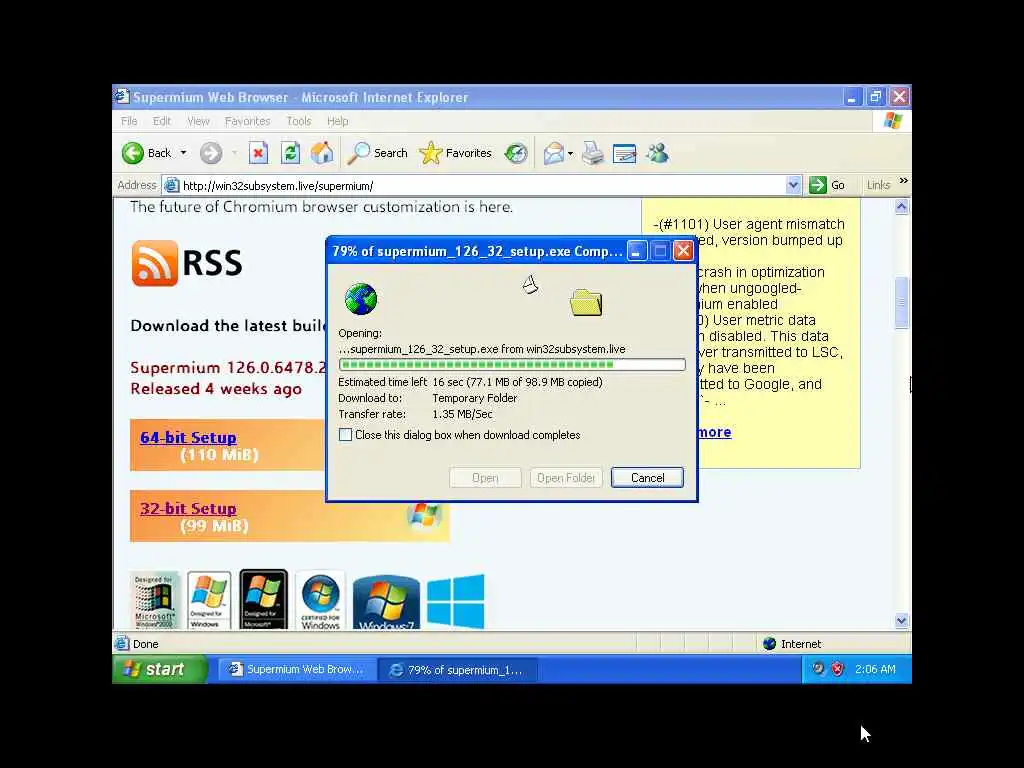Screen dimensions: 1024x768
Task: Open the View menu
Action: [198, 121]
